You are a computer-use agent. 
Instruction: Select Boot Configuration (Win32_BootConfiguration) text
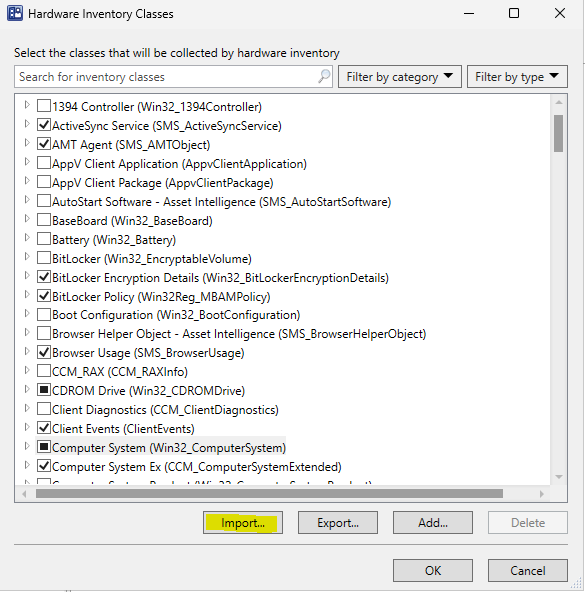[176, 315]
